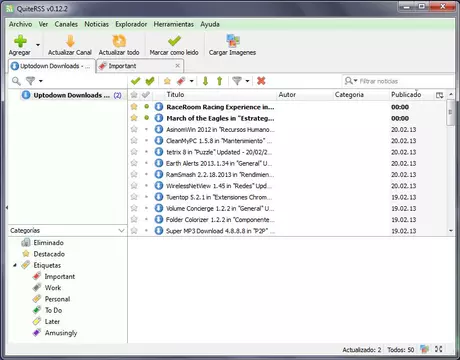The height and width of the screenshot is (360, 460).
Task: Toggle star on RaceRoom Racing Experience item
Action: tap(134, 107)
